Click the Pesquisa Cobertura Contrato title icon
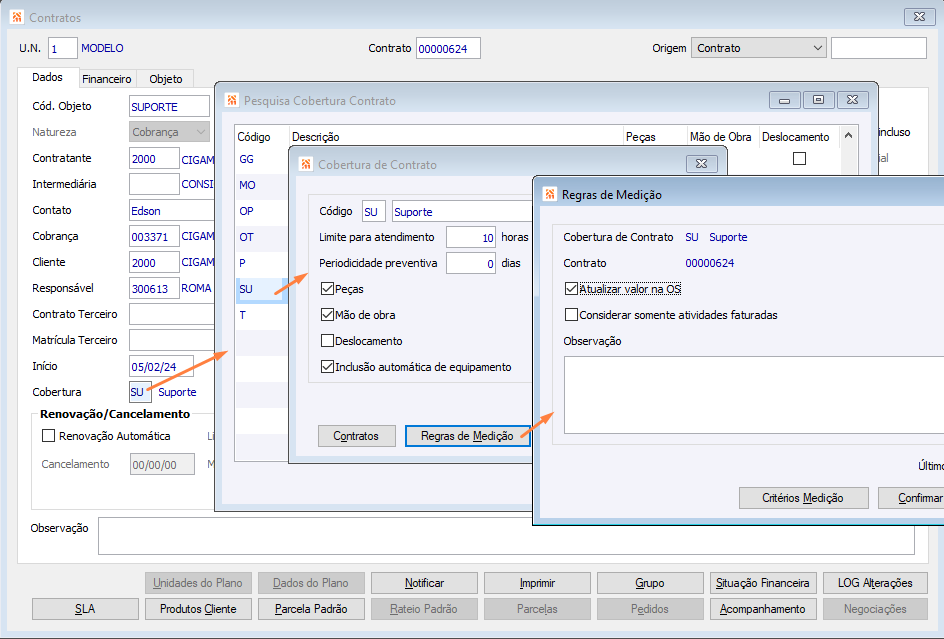The image size is (944, 639). [232, 100]
